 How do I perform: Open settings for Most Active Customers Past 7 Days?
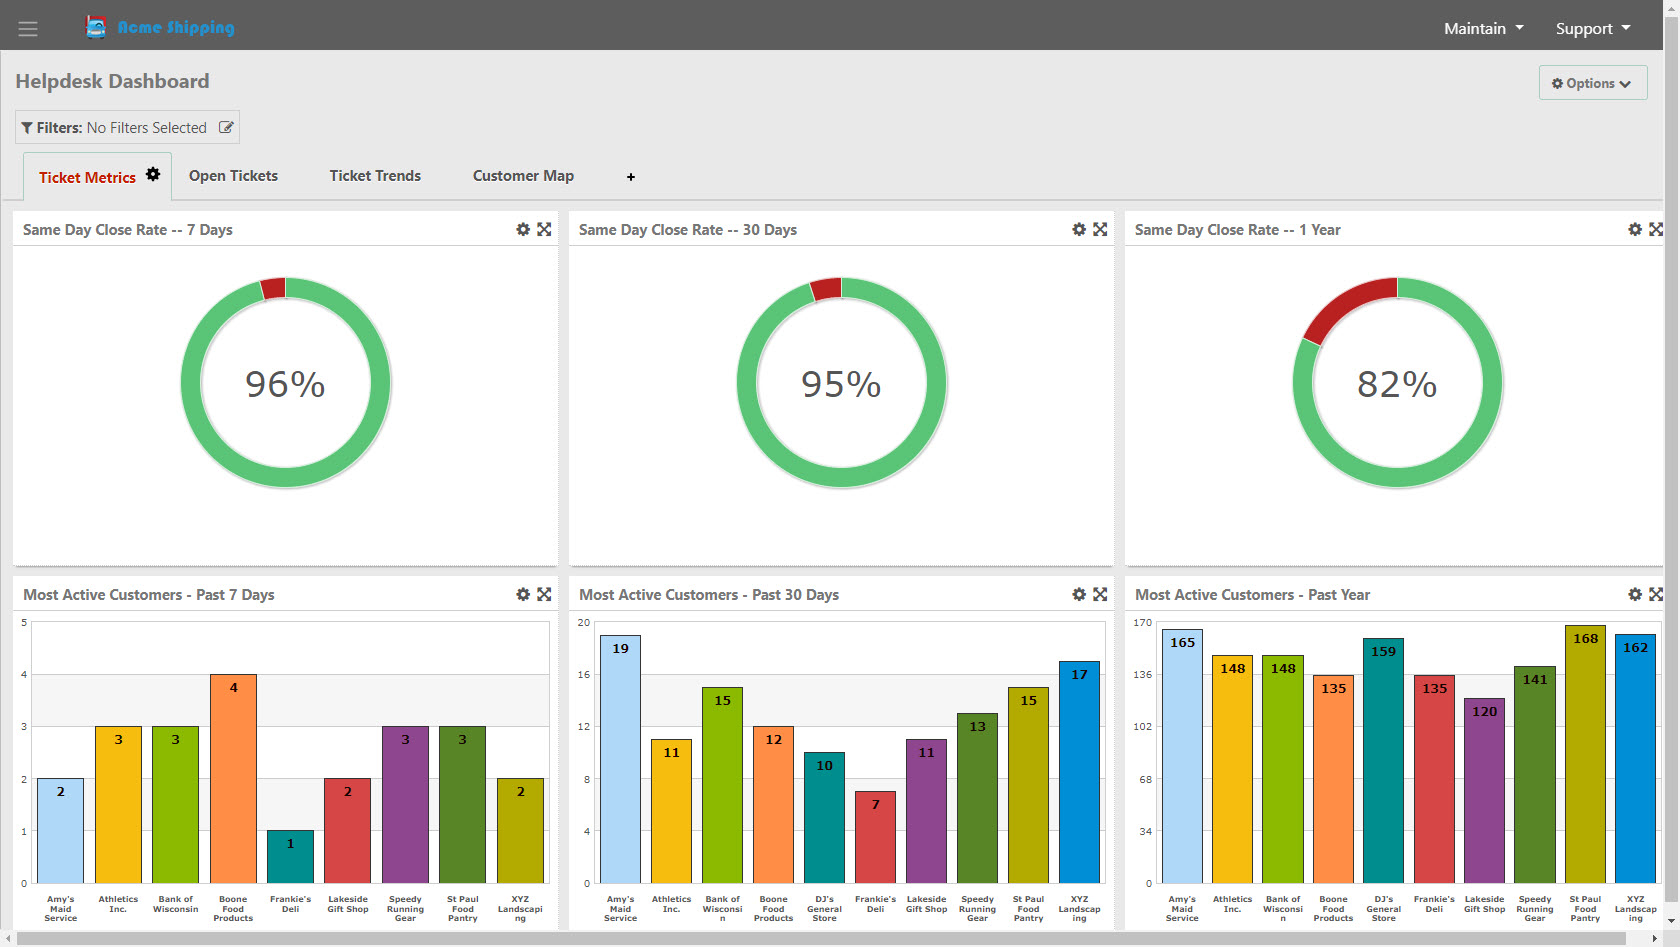point(523,594)
